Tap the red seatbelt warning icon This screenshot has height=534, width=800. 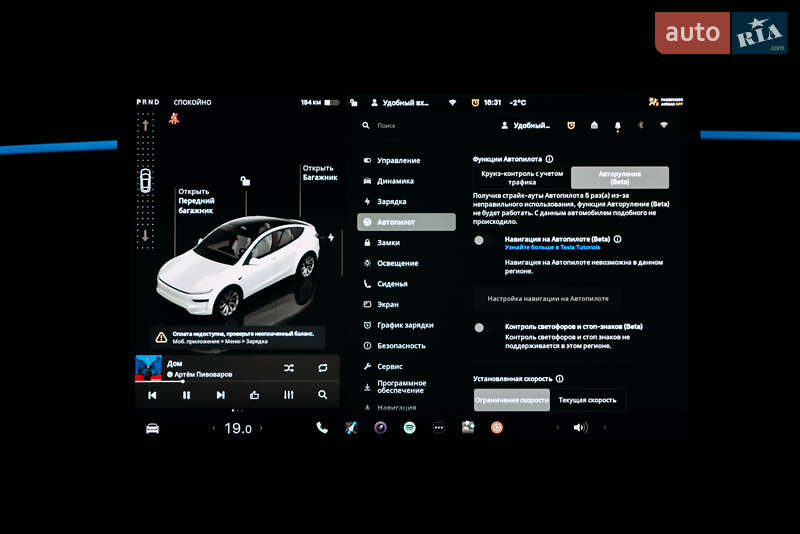pyautogui.click(x=174, y=118)
